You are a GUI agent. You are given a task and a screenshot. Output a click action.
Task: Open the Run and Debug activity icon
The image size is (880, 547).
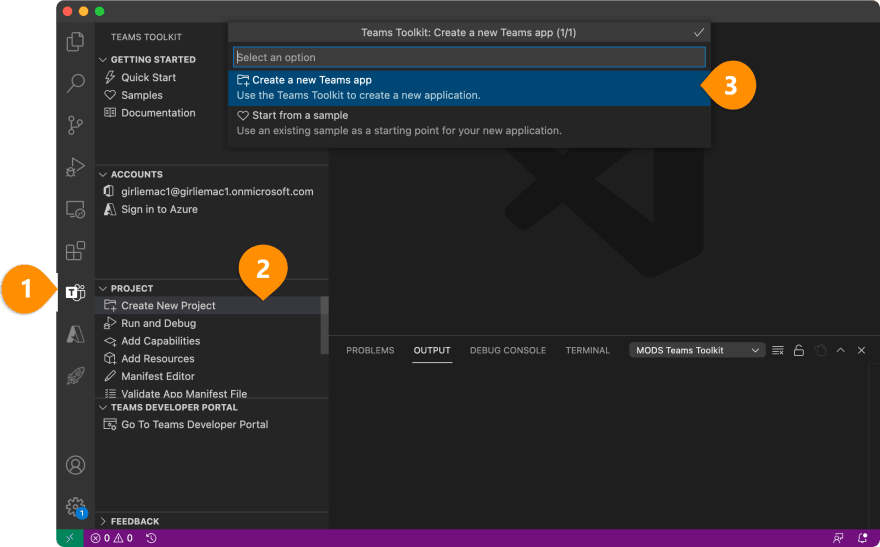[75, 167]
